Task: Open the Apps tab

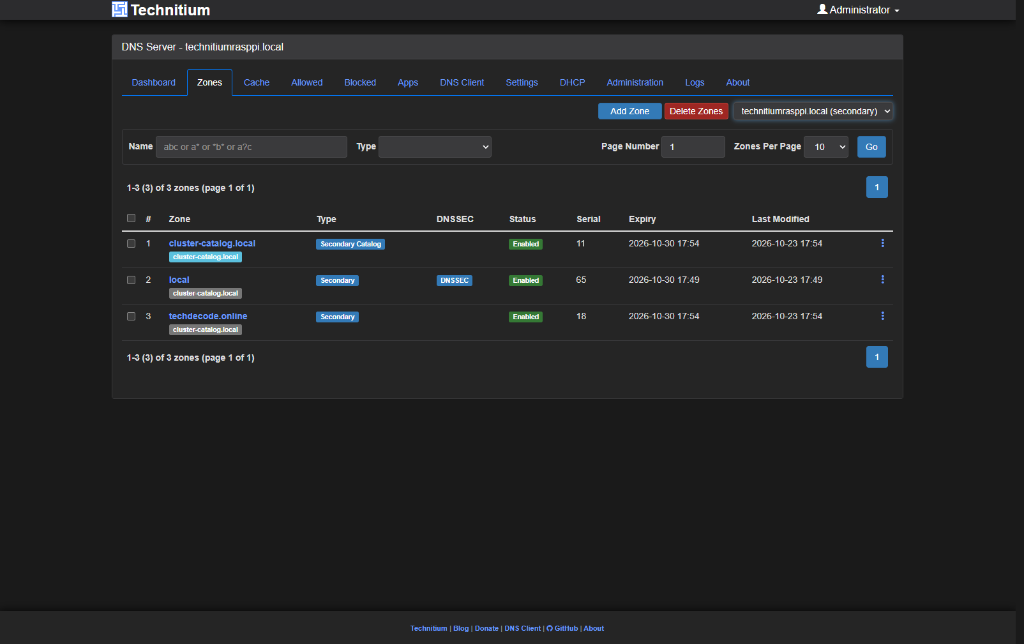Action: (408, 82)
